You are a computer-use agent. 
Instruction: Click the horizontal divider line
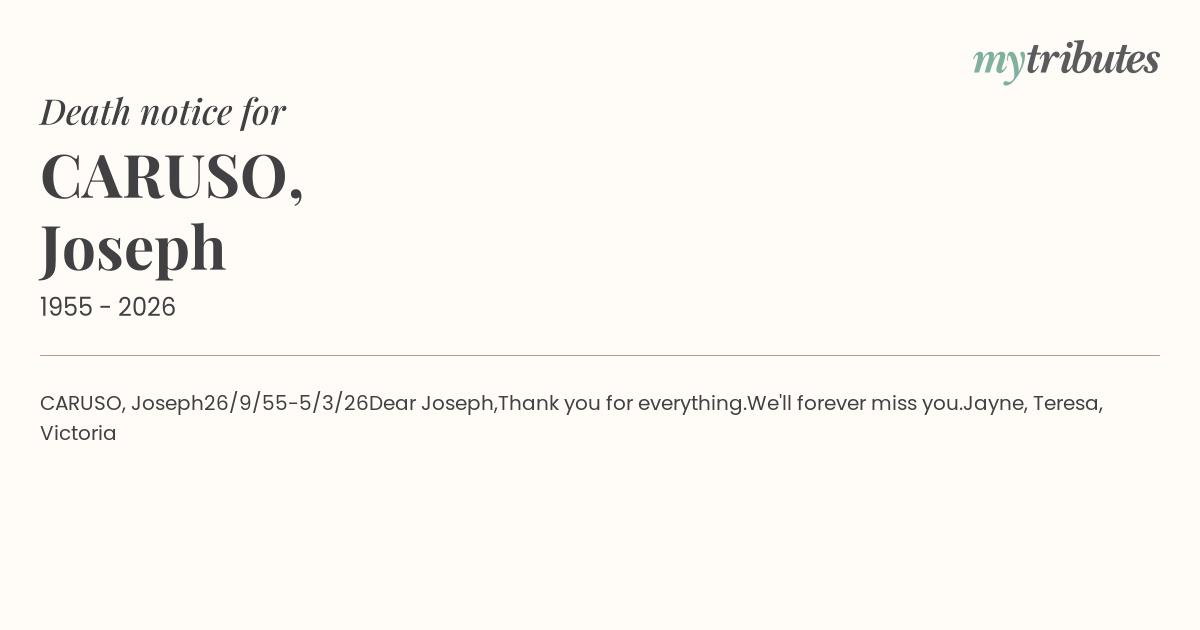600,355
